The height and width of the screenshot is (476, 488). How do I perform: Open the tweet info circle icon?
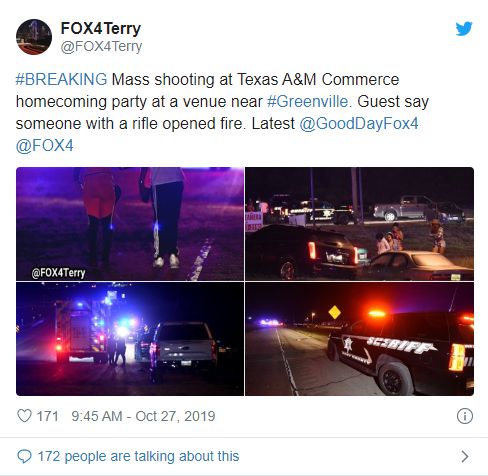[x=465, y=416]
